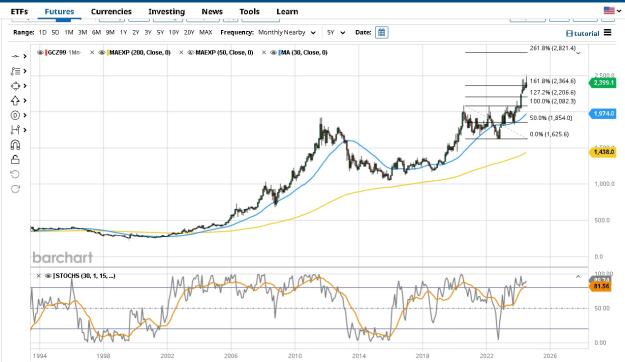625x362 pixels.
Task: Click the blue 1,974.0 price tag
Action: point(602,114)
